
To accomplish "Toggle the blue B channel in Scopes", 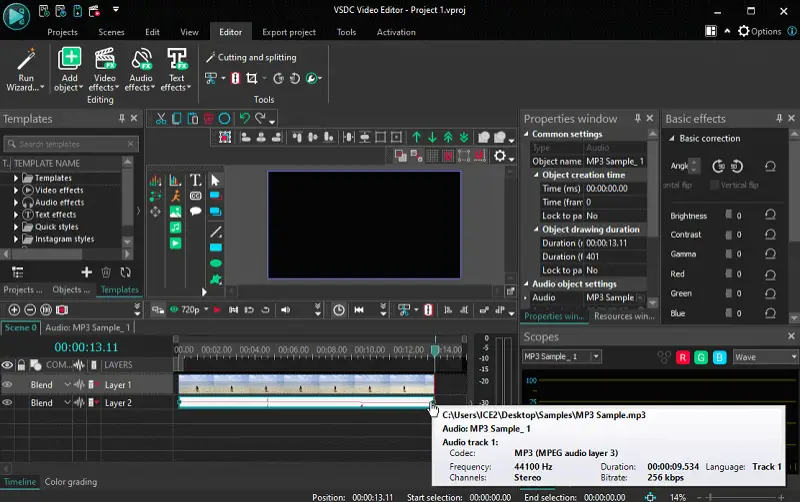I will 719,357.
